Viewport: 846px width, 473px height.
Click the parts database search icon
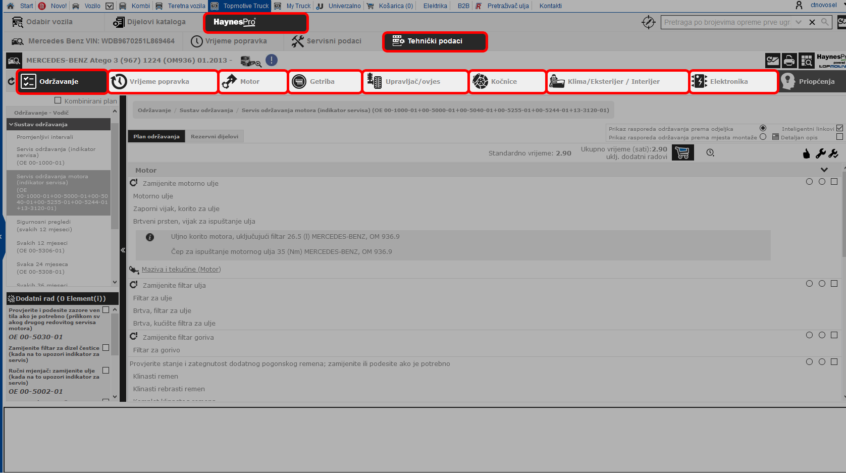point(250,61)
